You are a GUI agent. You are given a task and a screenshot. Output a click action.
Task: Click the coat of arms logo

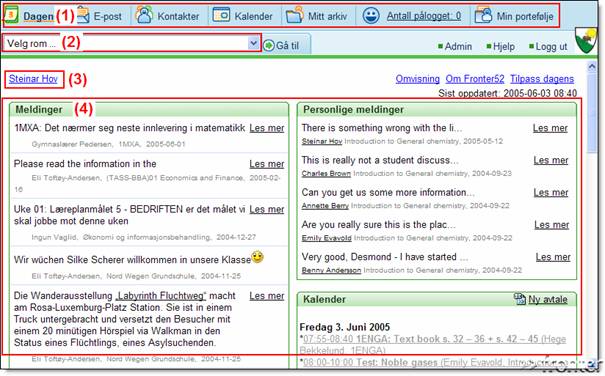tap(586, 40)
